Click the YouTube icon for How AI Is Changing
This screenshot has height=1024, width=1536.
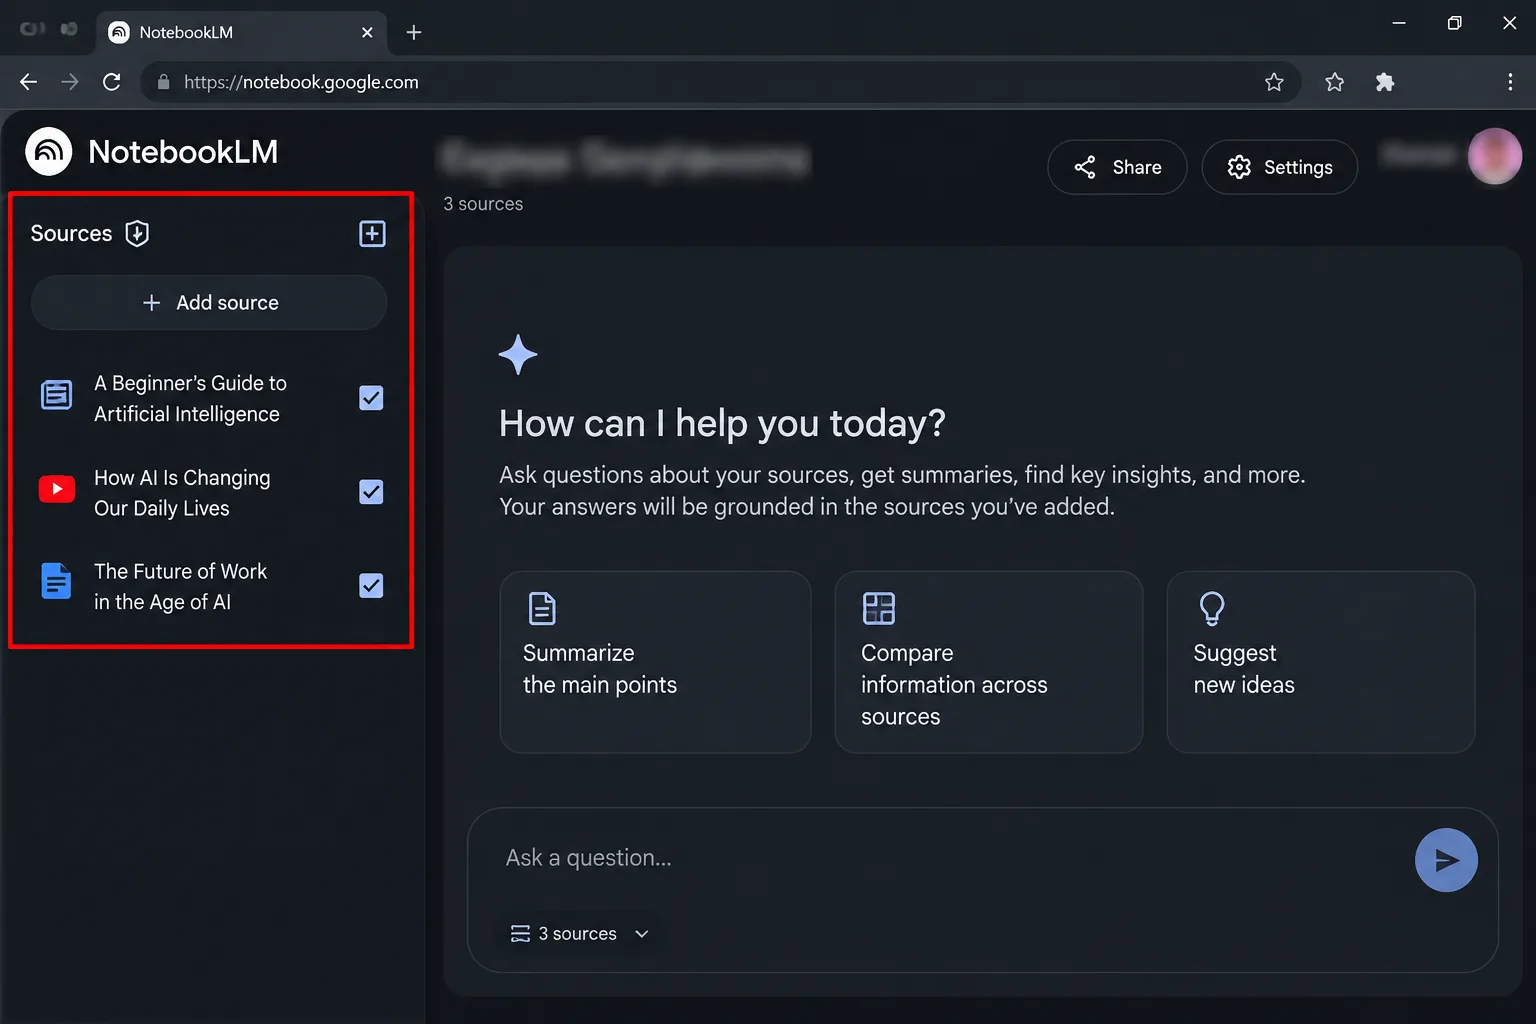[57, 489]
